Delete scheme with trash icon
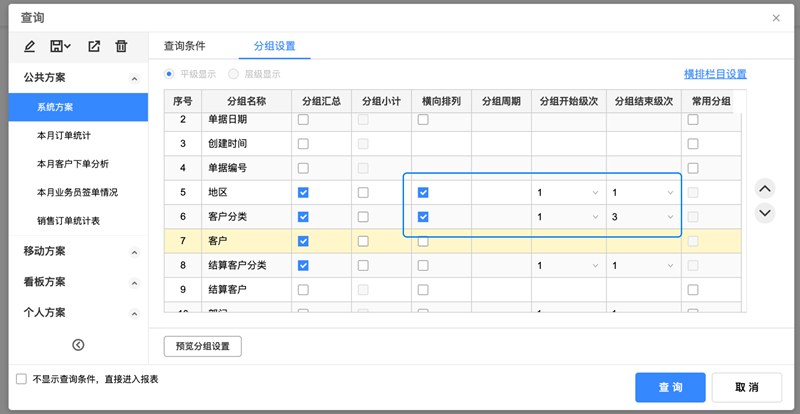This screenshot has height=414, width=800. pos(121,46)
